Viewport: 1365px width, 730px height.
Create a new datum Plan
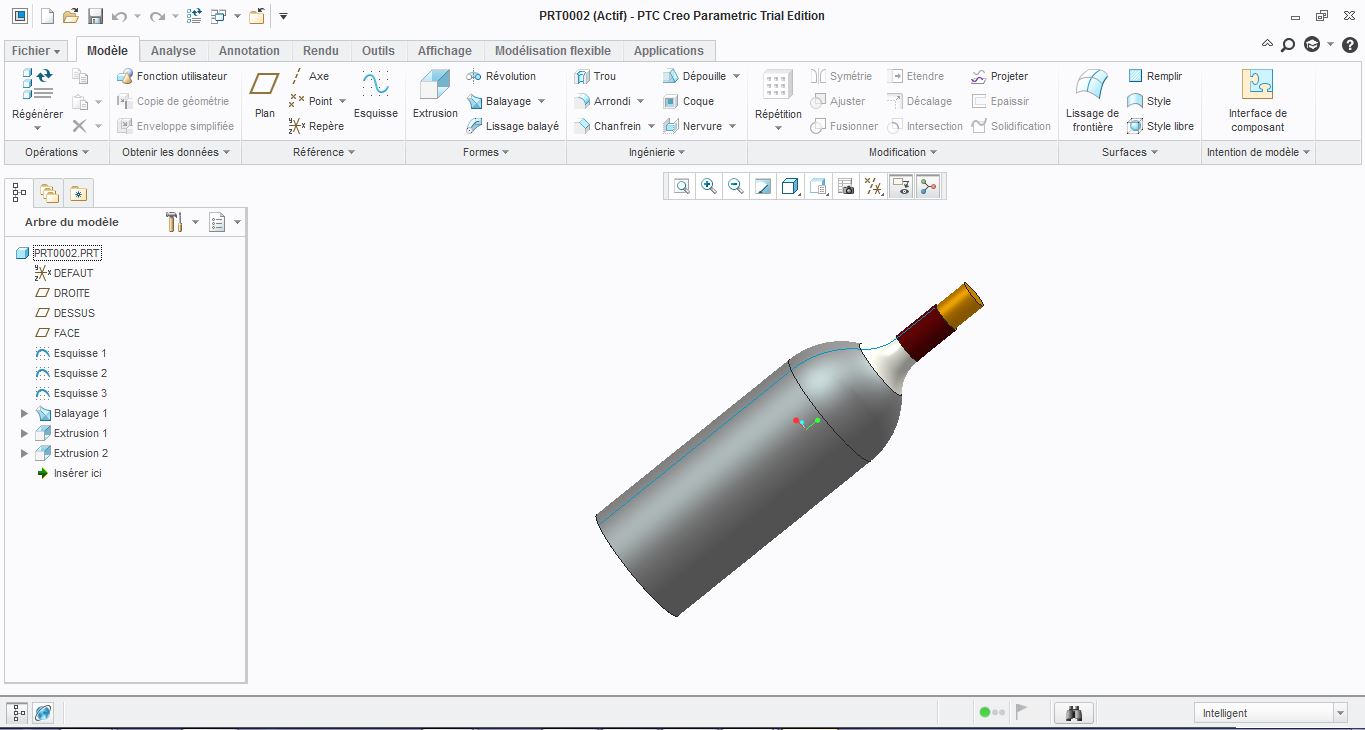(265, 95)
